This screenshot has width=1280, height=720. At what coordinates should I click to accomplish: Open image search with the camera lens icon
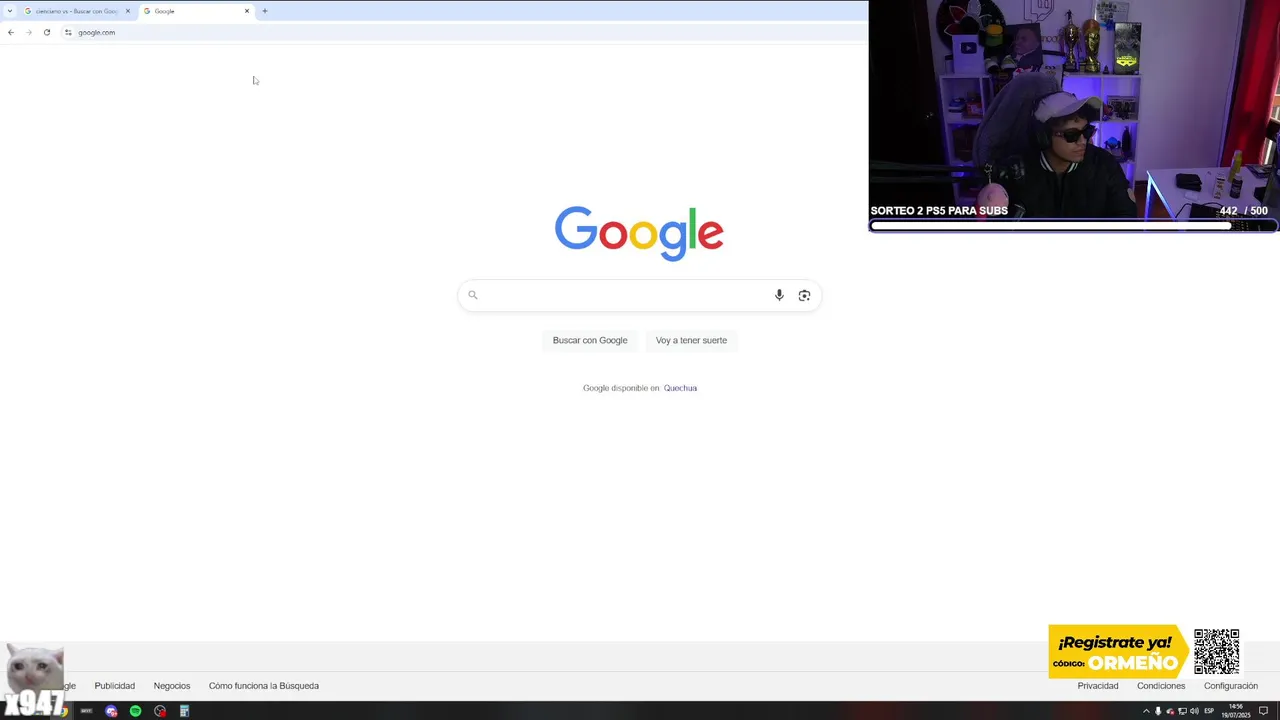(804, 295)
